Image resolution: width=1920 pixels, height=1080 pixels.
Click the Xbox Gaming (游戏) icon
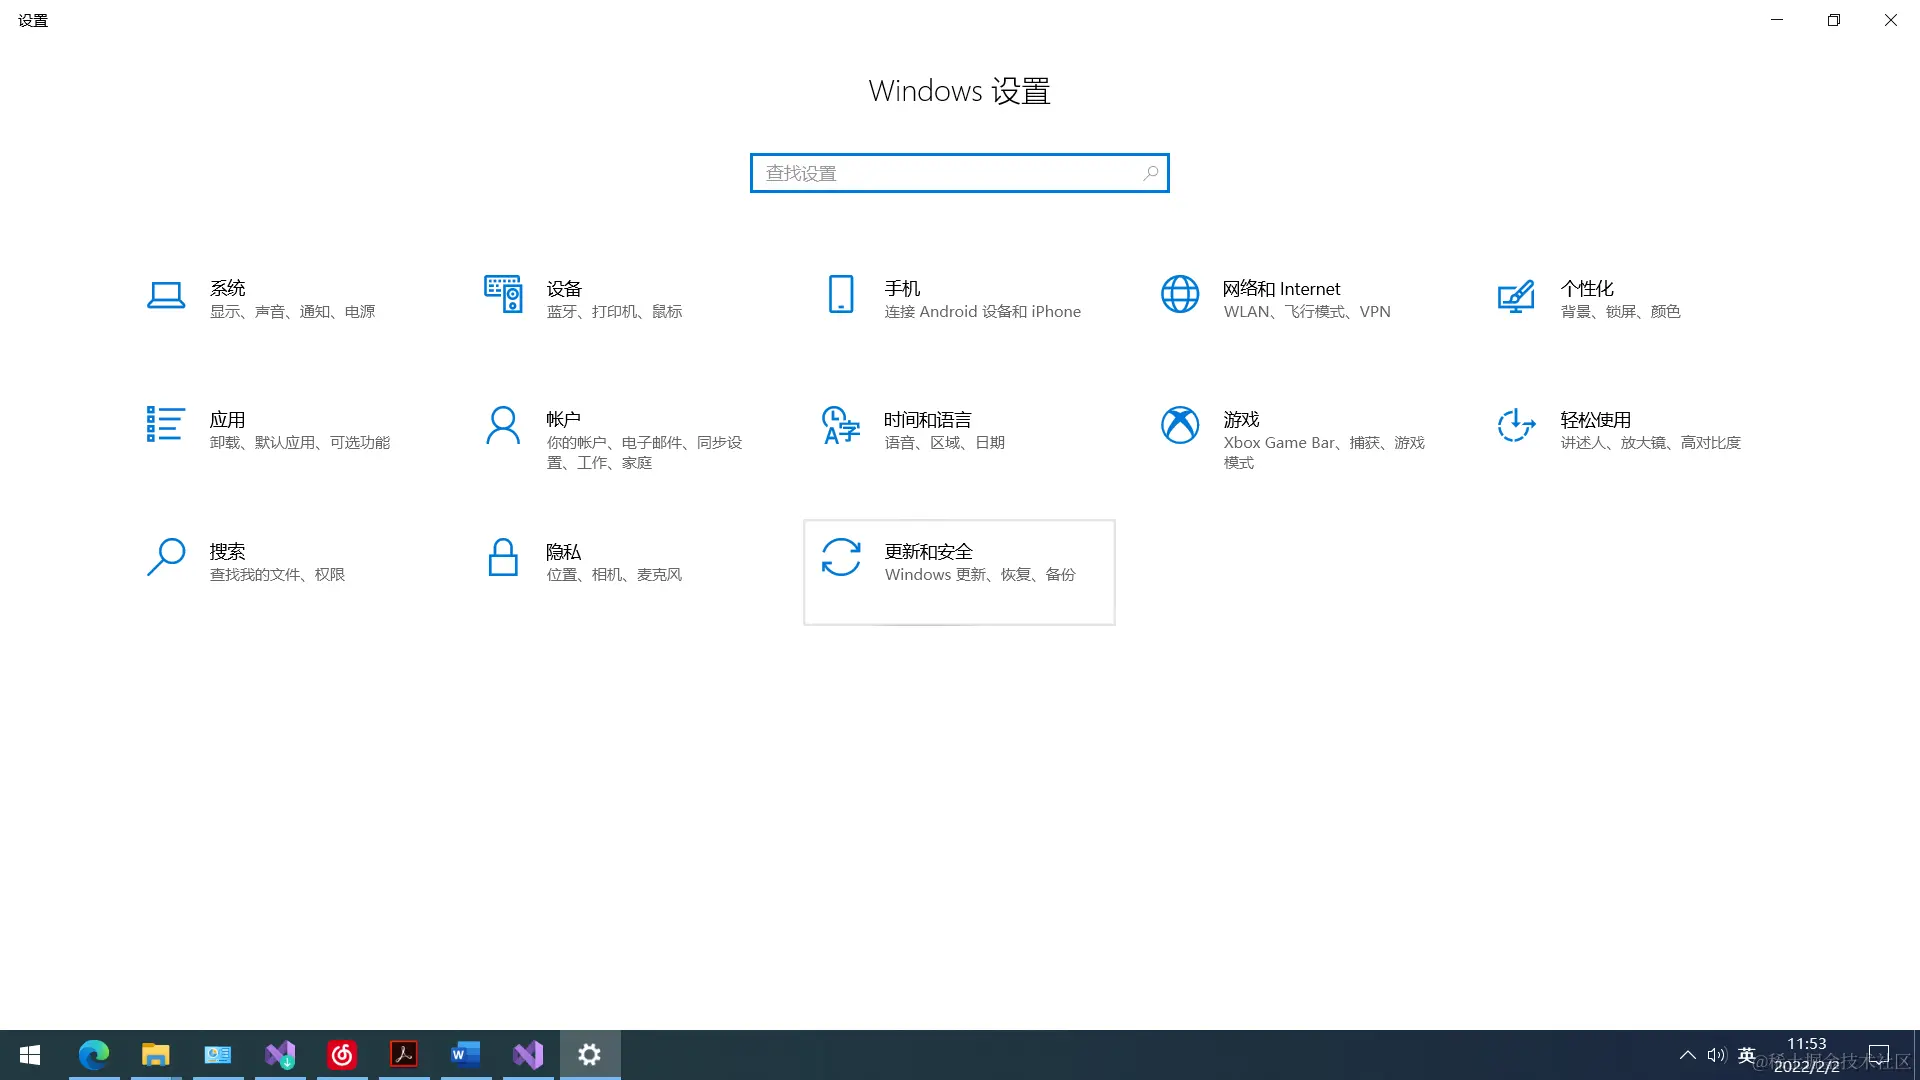[x=1180, y=425]
